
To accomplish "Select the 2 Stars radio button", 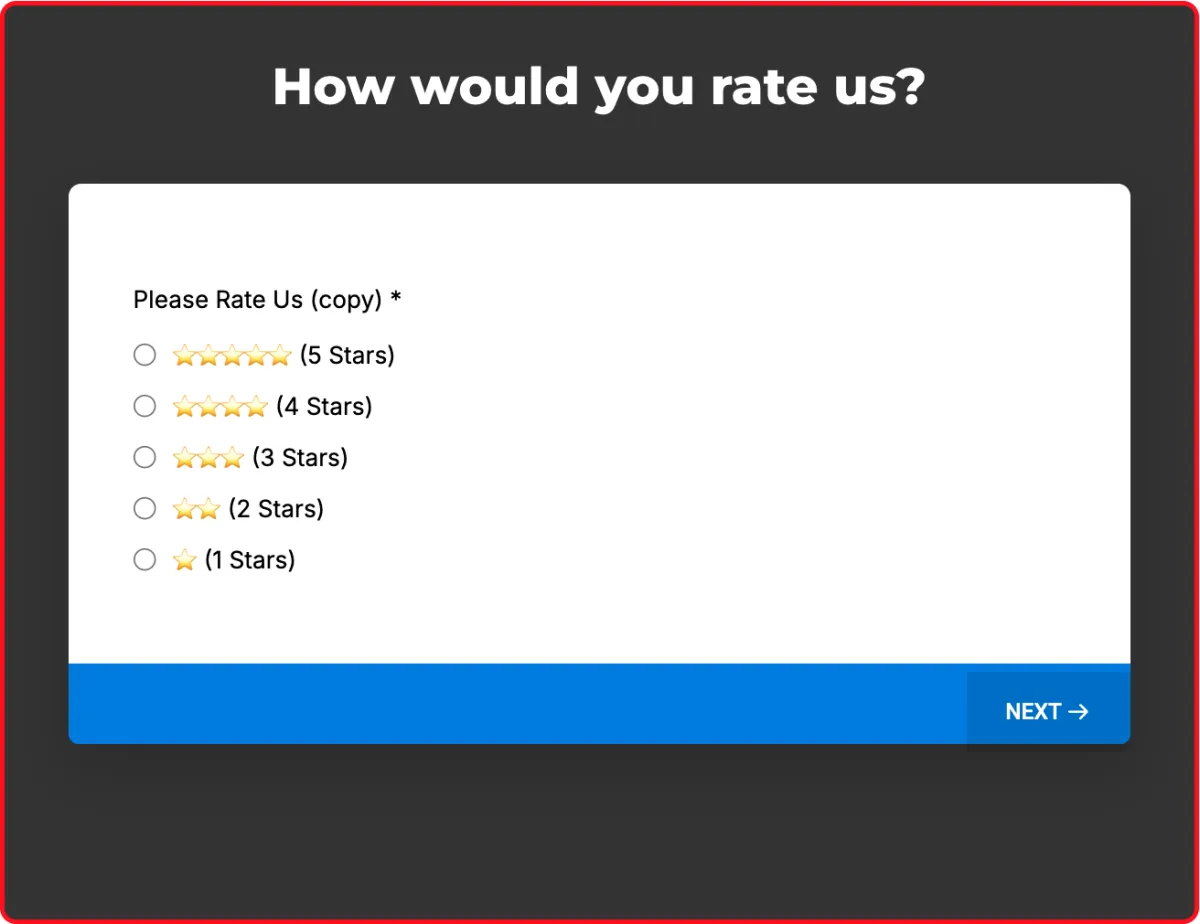I will click(x=145, y=508).
